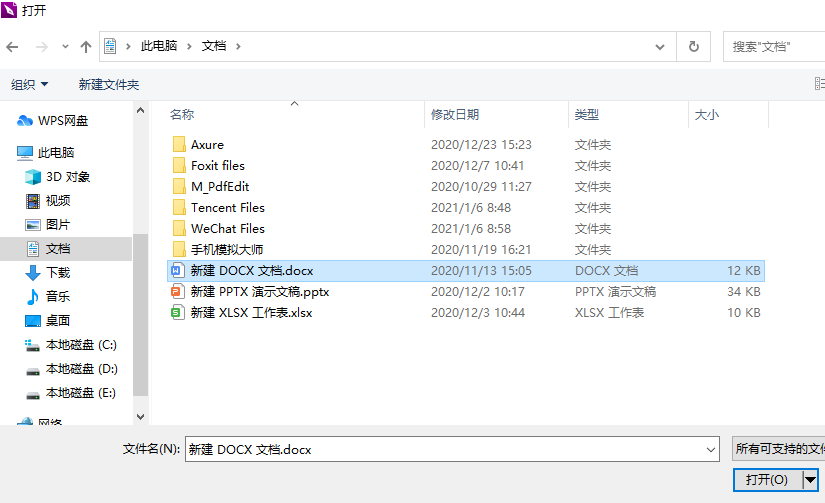This screenshot has height=503, width=825.
Task: Click the 搜索"文档" search field
Action: click(x=773, y=47)
